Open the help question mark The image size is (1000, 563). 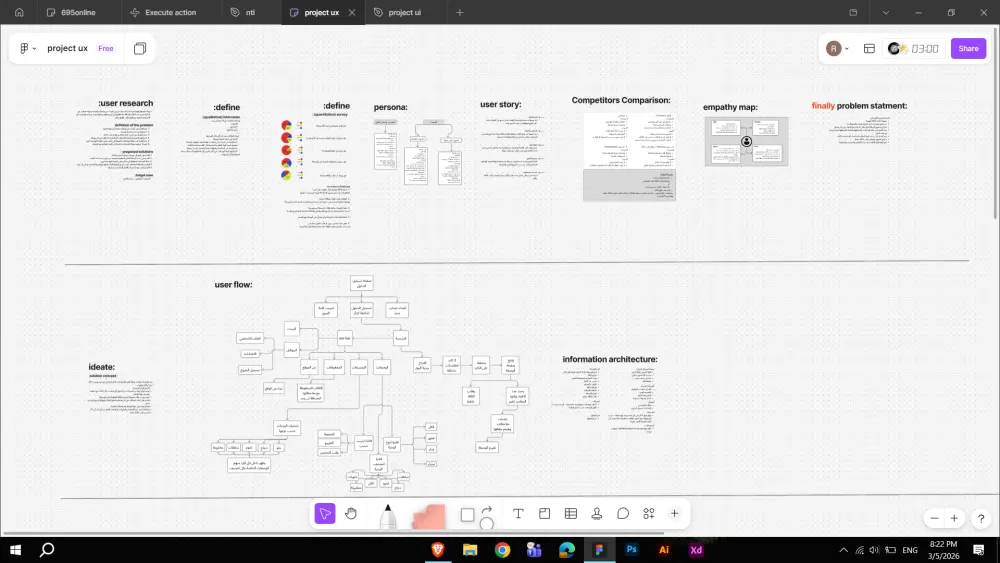981,518
